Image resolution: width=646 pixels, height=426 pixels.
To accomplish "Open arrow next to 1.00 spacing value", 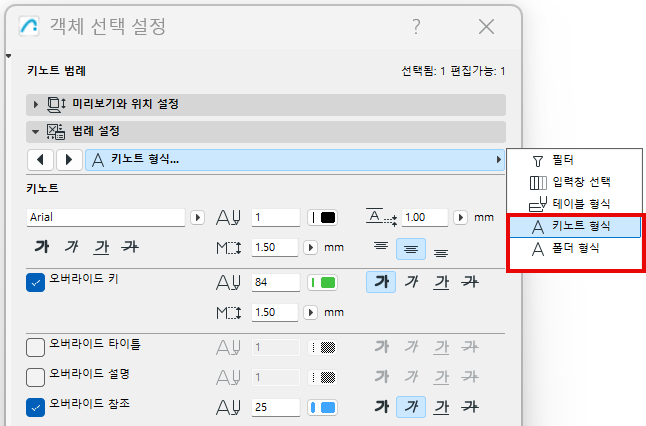I will 460,217.
